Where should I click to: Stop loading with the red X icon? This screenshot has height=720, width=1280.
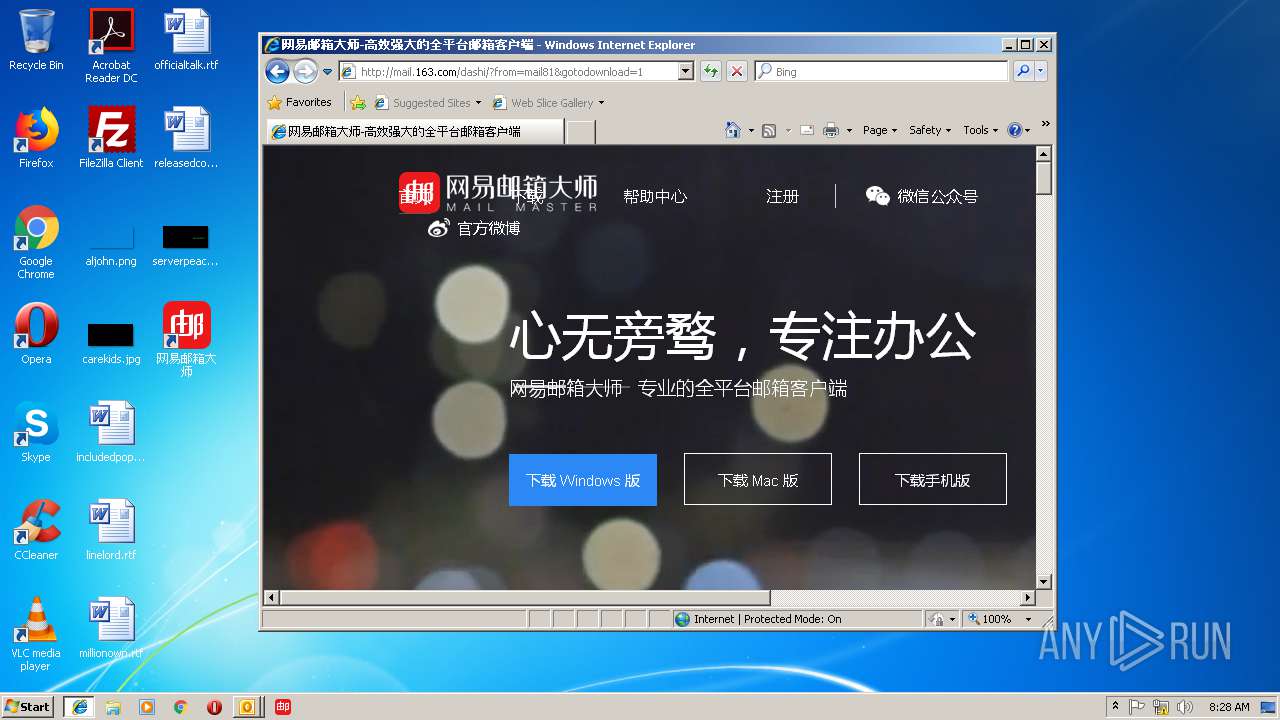point(737,72)
